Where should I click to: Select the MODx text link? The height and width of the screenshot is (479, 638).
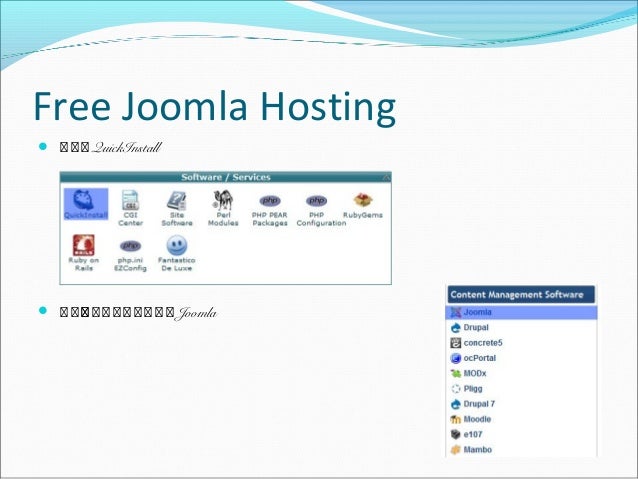[475, 373]
